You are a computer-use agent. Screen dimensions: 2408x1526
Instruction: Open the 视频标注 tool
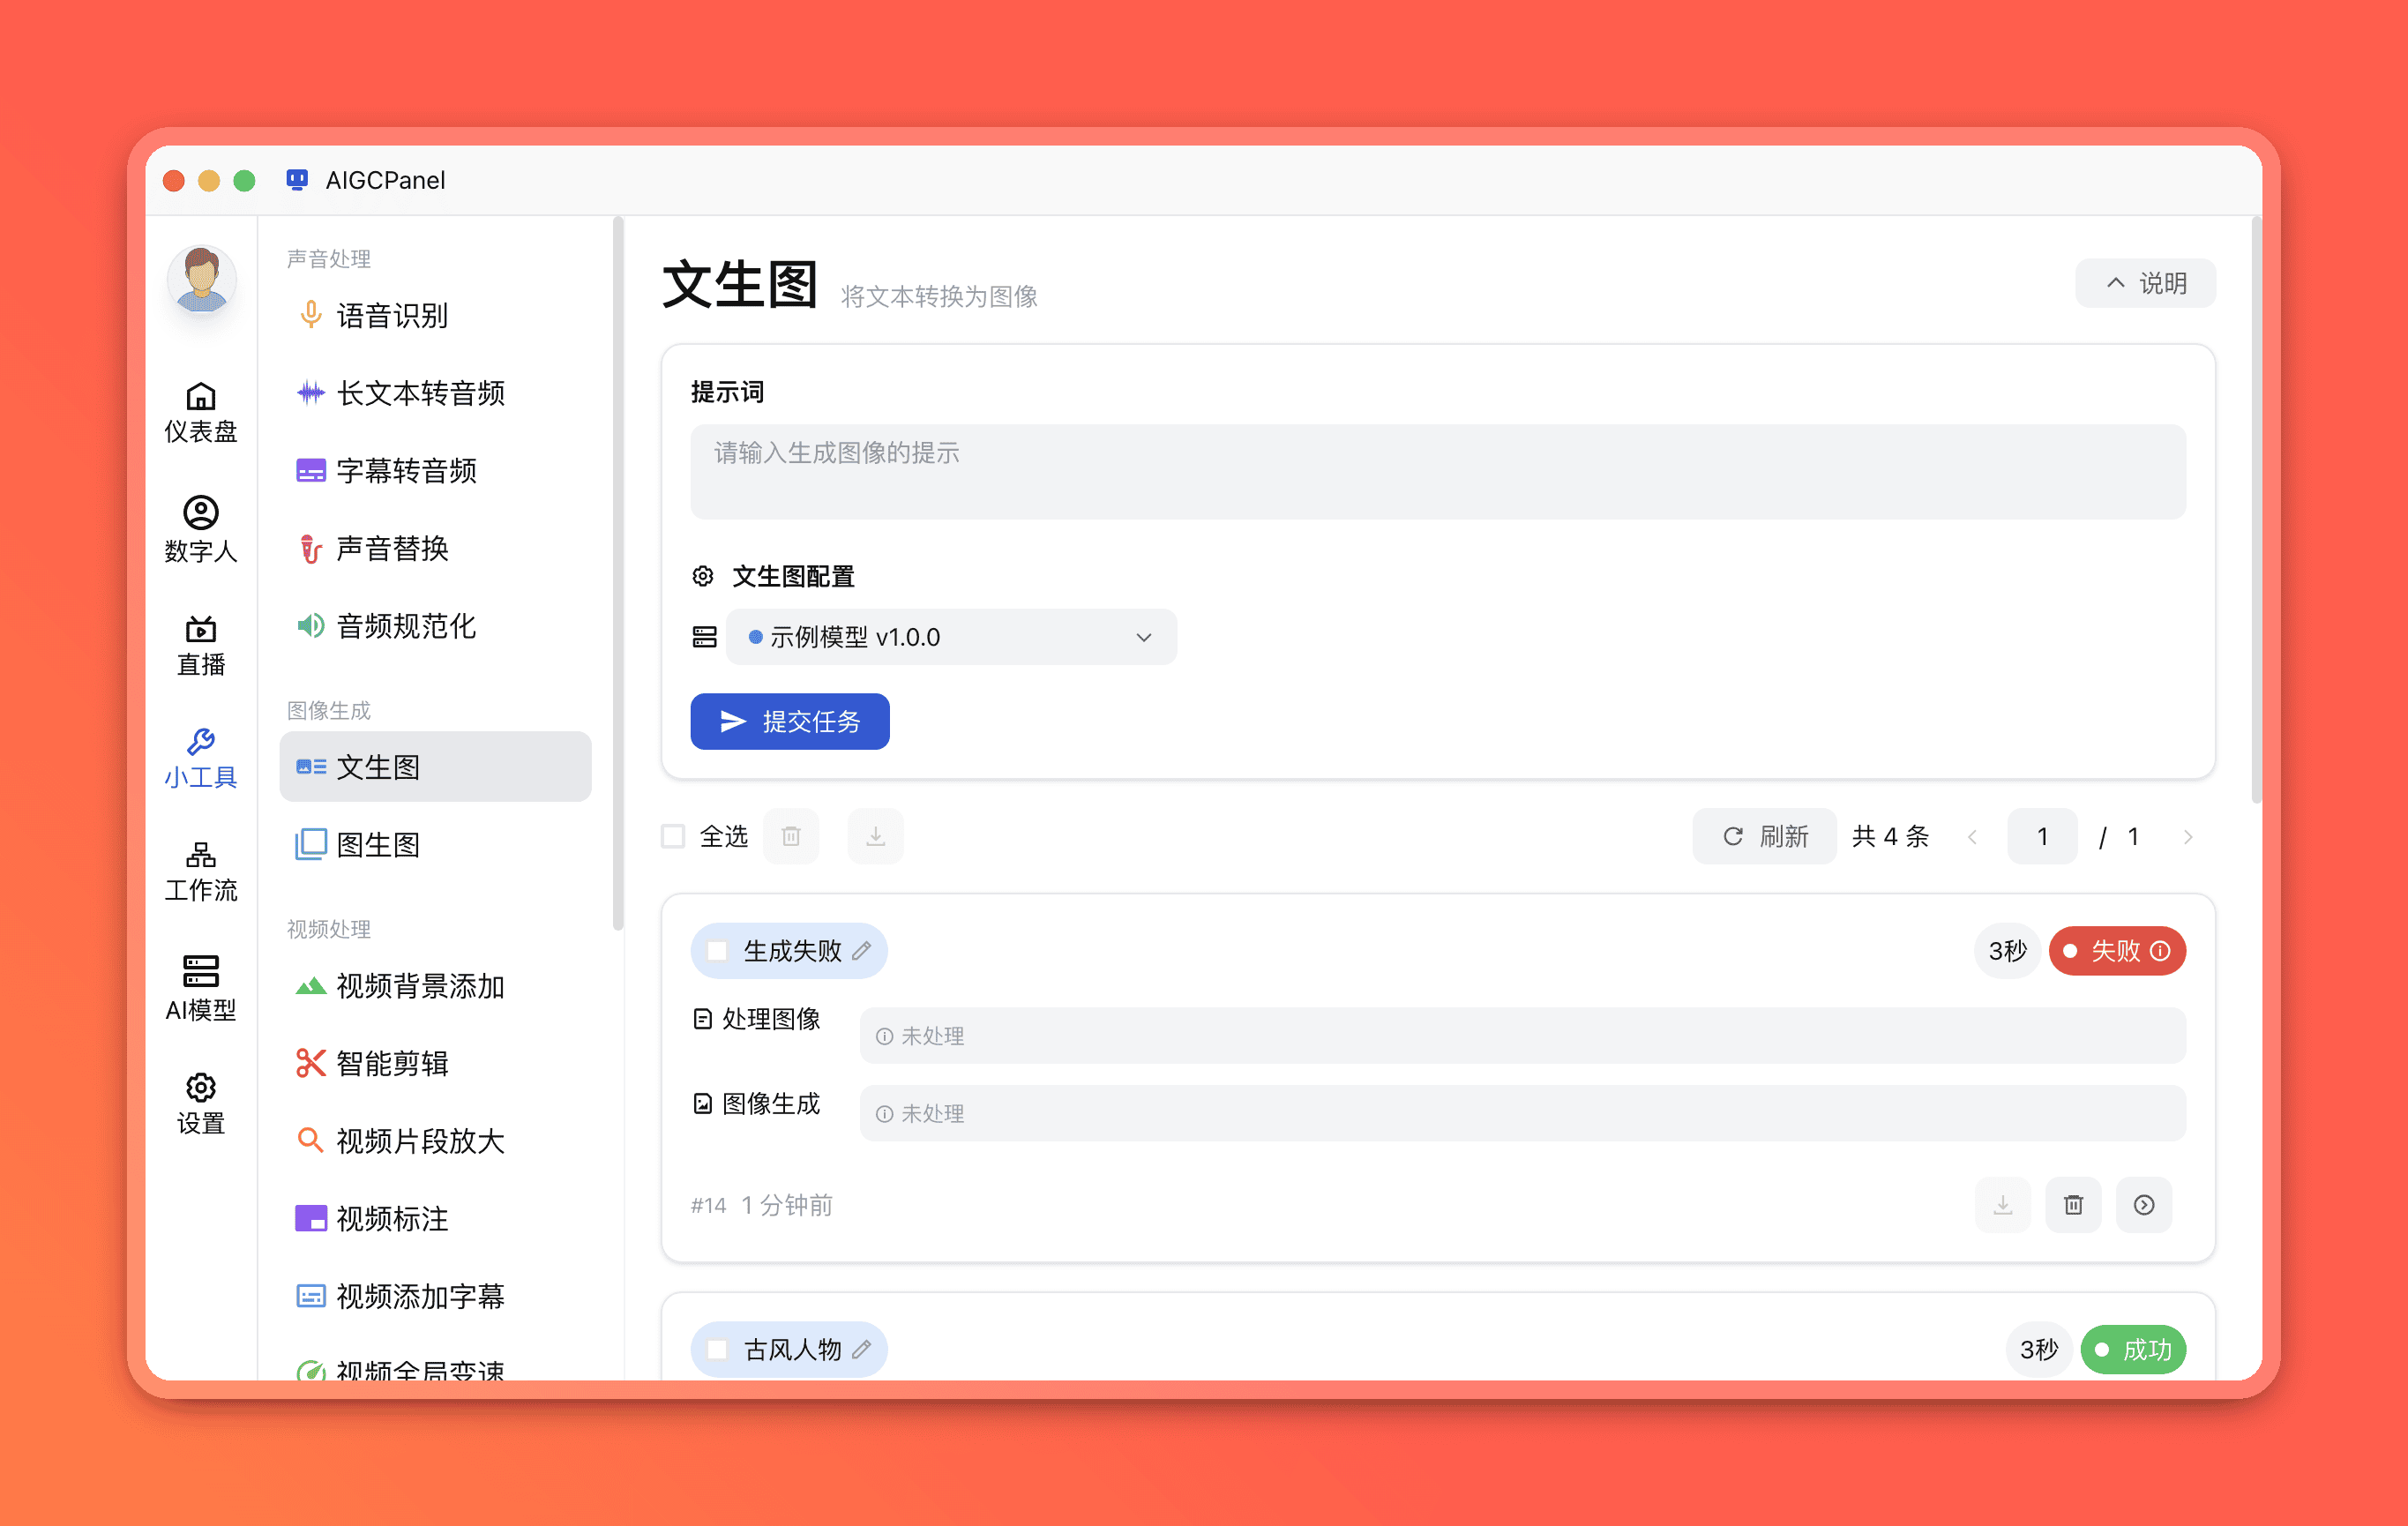[435, 1219]
